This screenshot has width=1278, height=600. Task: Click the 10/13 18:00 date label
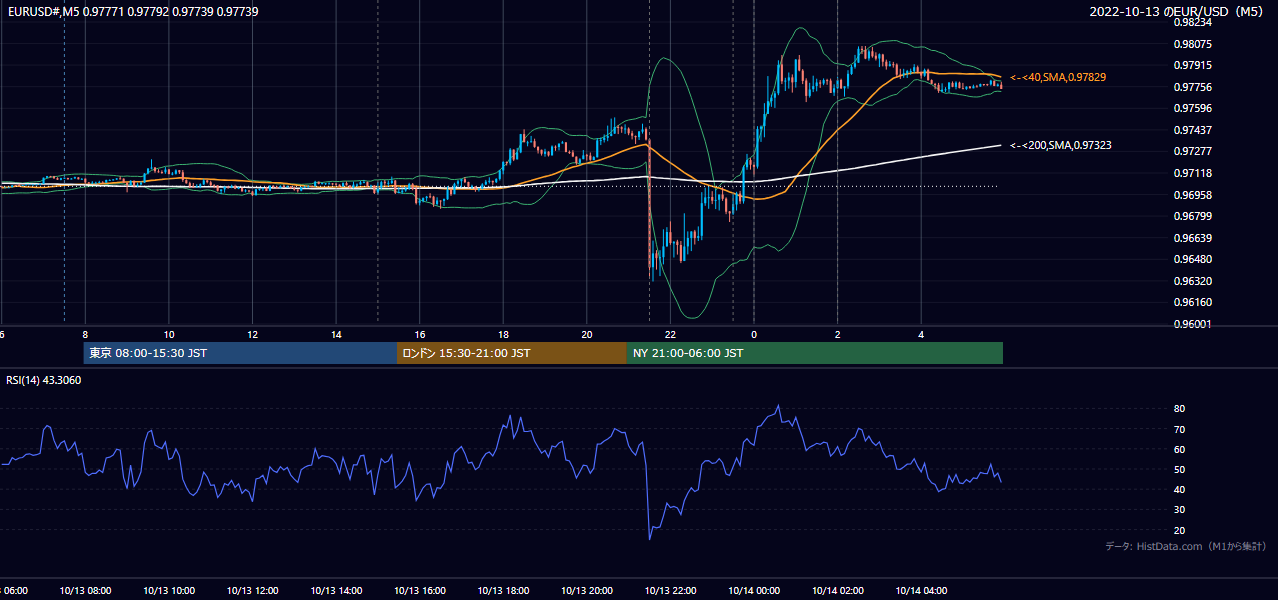pos(503,591)
